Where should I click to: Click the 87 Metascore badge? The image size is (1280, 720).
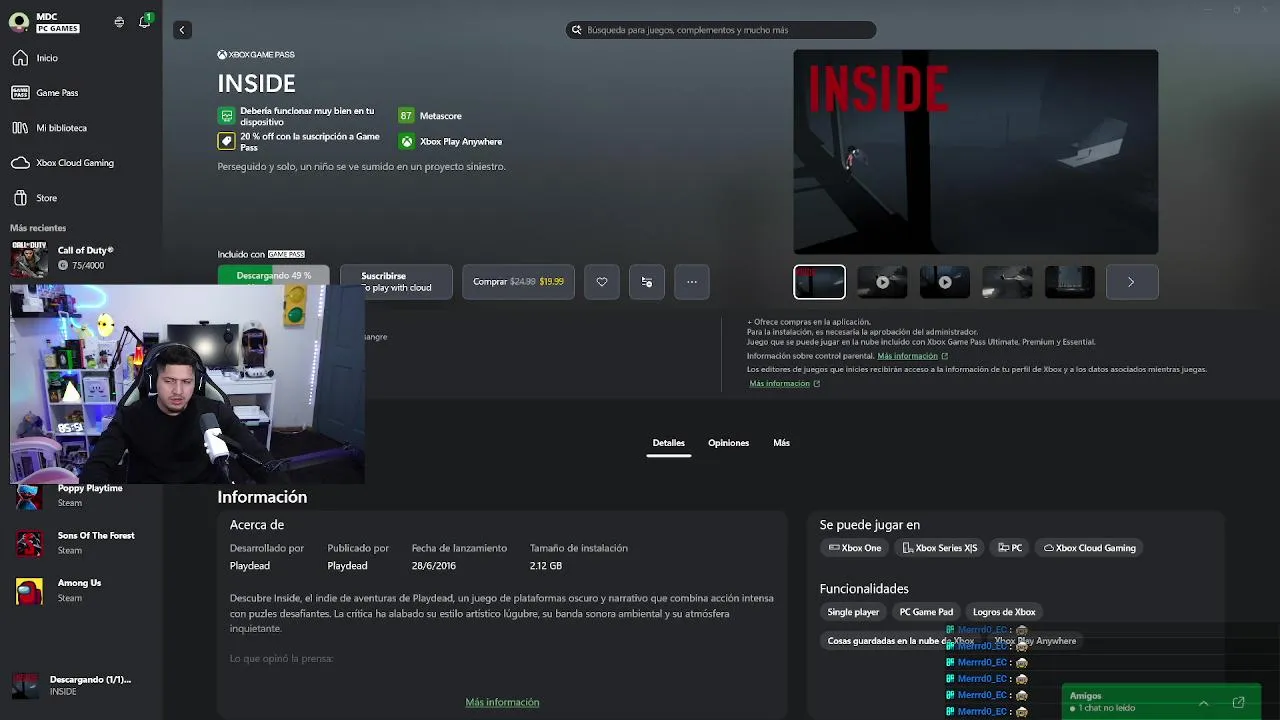coord(430,116)
